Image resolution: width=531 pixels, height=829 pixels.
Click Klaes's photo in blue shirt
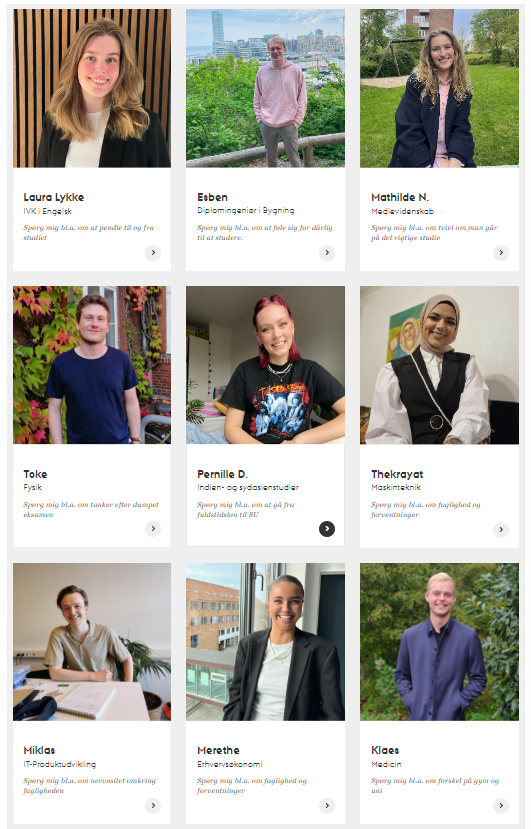click(440, 642)
